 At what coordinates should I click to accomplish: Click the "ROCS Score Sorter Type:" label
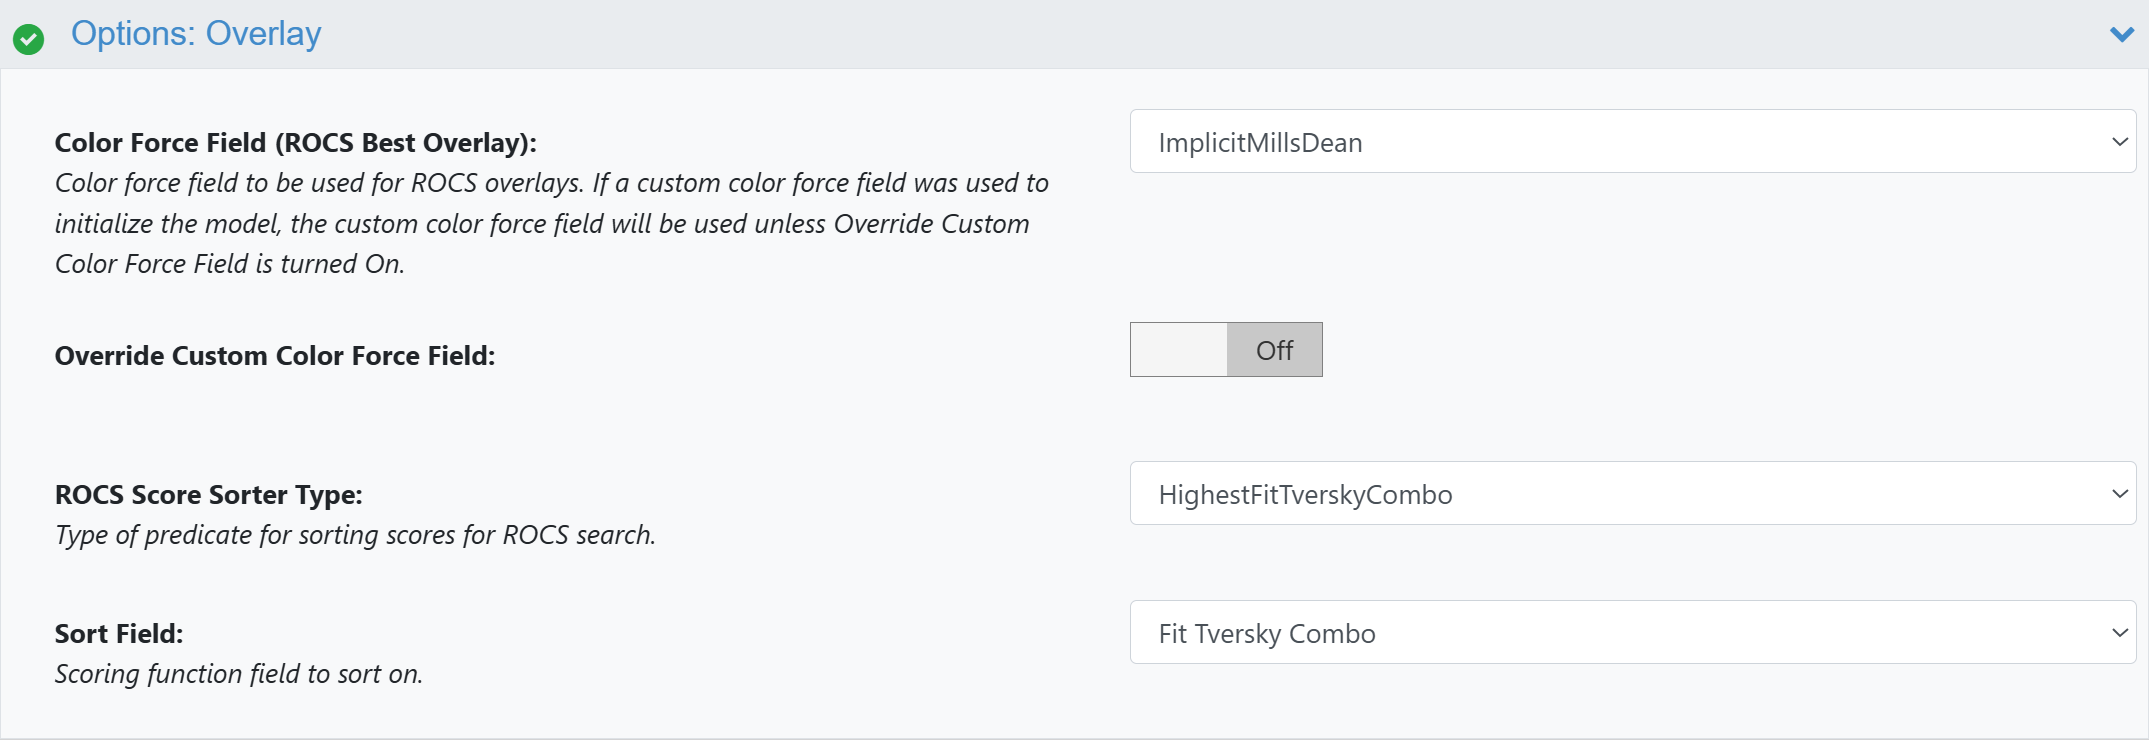(208, 495)
